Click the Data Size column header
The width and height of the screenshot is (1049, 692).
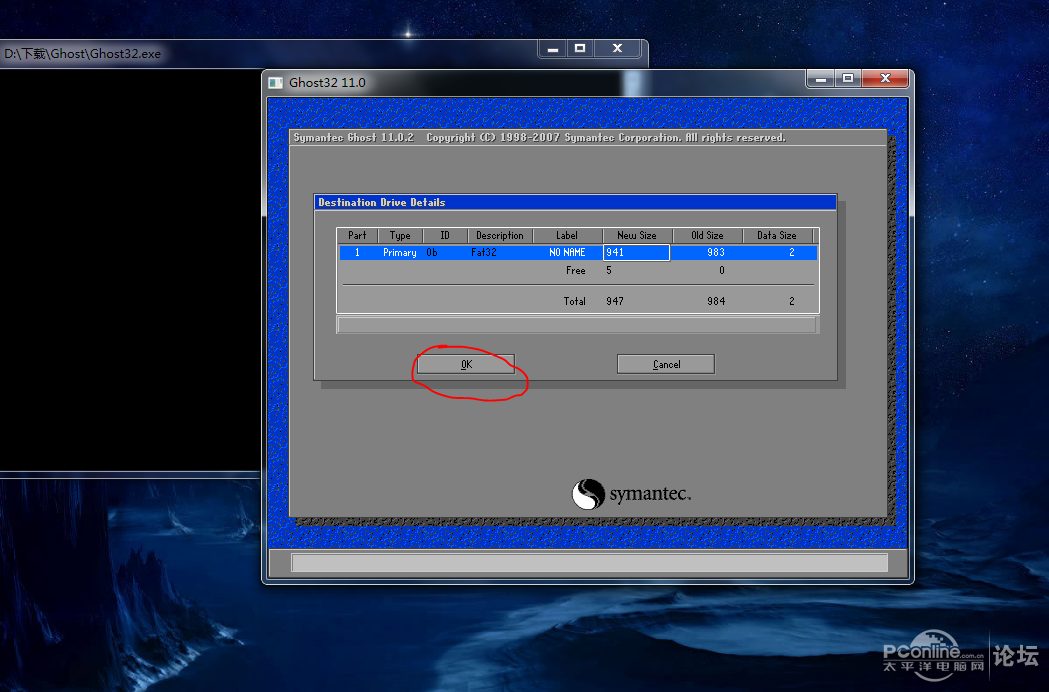coord(777,236)
